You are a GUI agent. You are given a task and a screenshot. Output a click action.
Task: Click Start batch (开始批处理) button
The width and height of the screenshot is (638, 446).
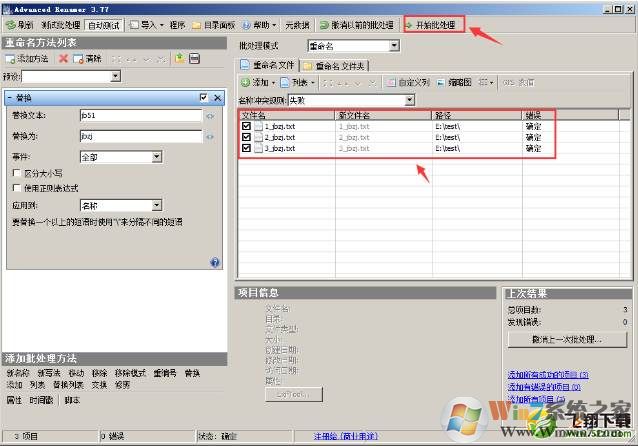[x=434, y=25]
